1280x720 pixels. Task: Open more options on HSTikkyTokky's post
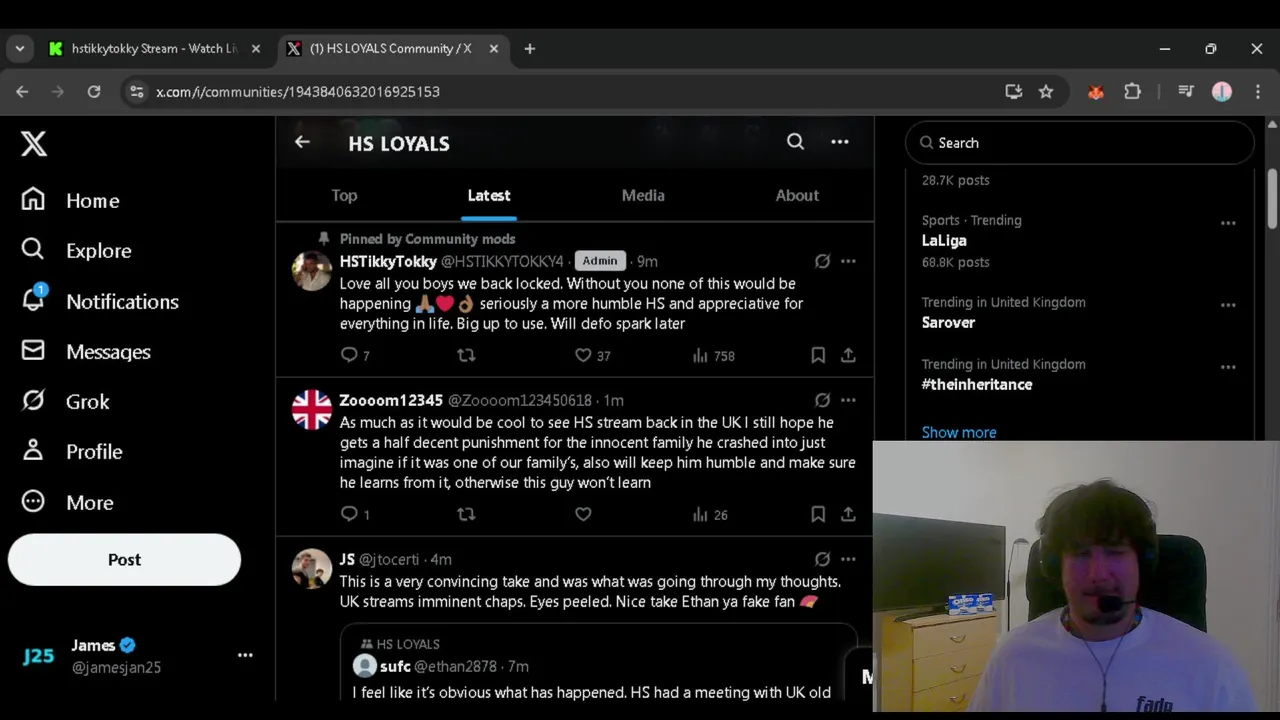pos(848,261)
